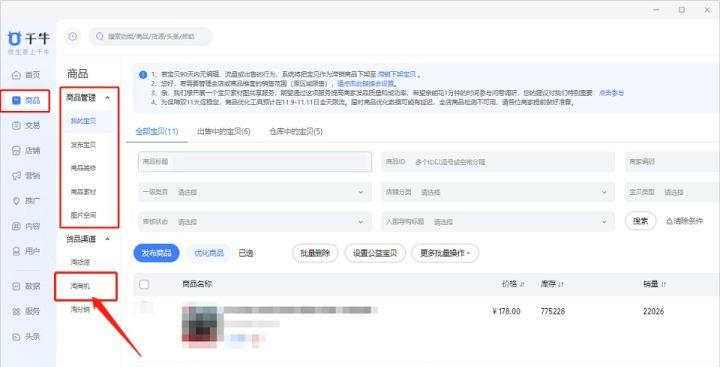The image size is (720, 367).
Task: Open 推广 promotion in the sidebar
Action: click(x=26, y=201)
